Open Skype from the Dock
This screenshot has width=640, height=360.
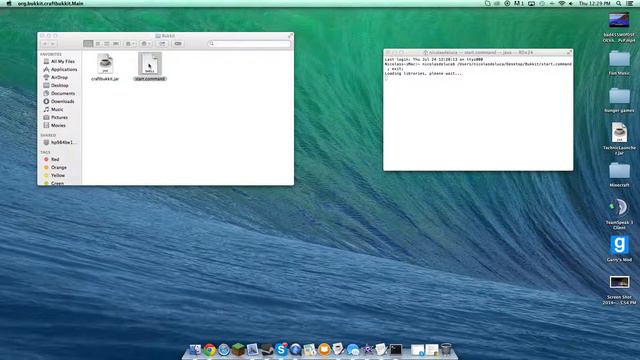coord(281,350)
